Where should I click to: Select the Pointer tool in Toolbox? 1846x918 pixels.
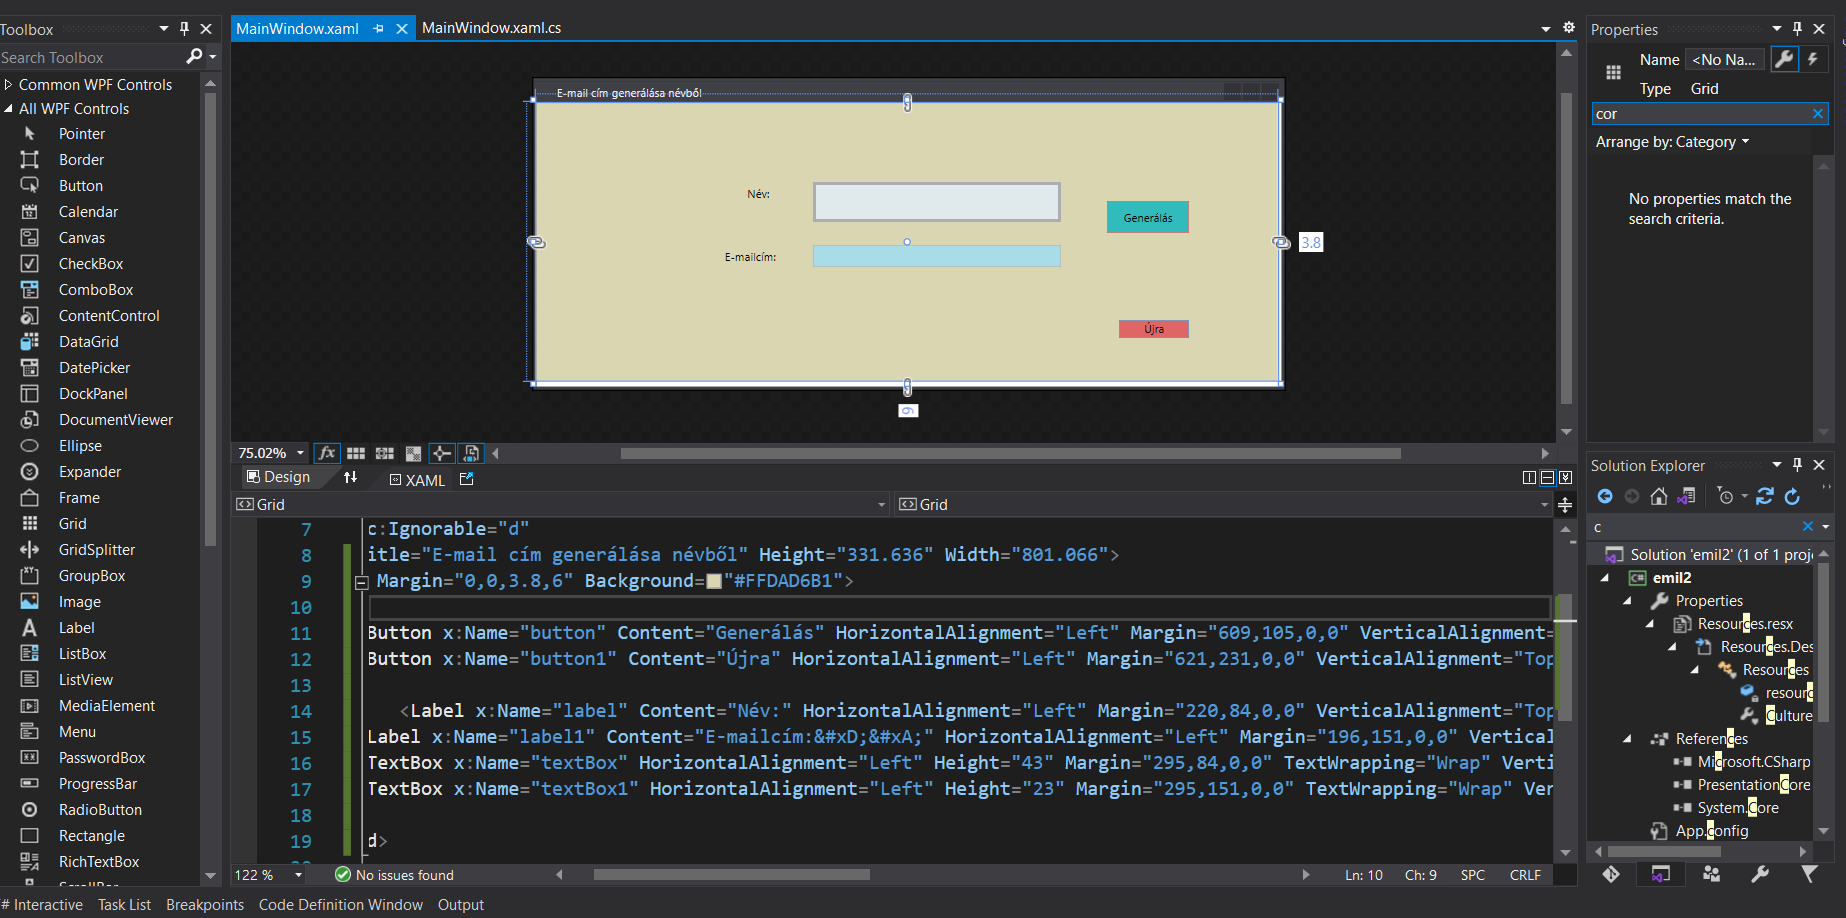click(81, 134)
